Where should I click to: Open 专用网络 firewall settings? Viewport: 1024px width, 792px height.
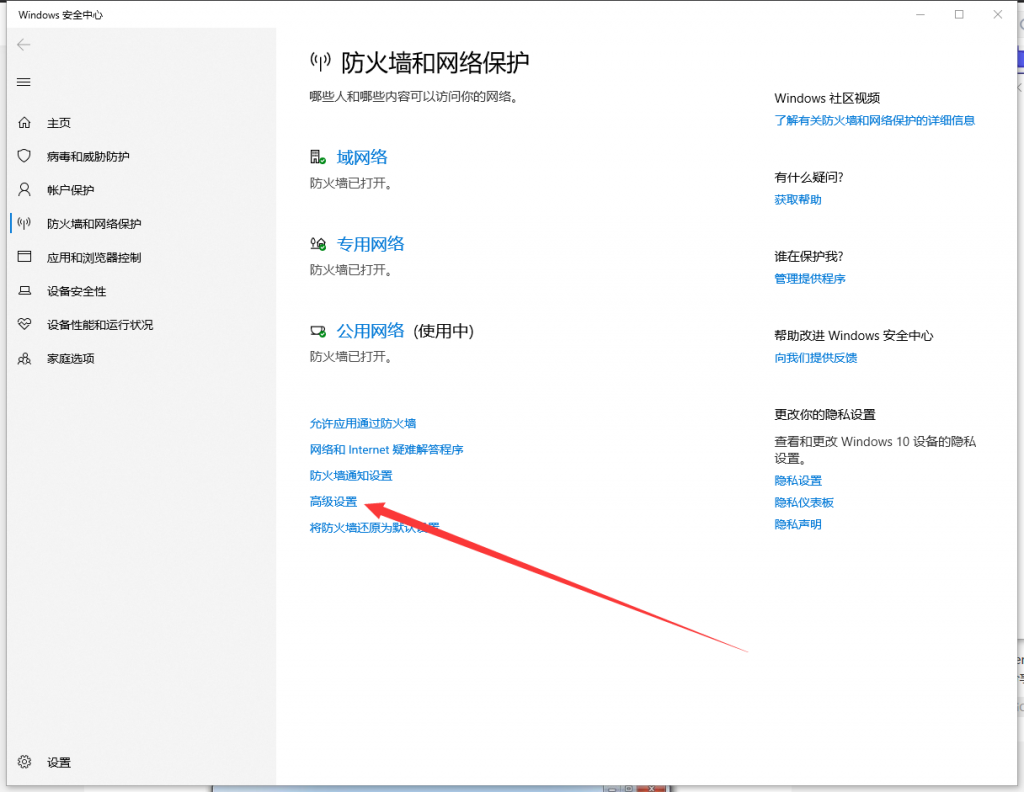pyautogui.click(x=370, y=244)
